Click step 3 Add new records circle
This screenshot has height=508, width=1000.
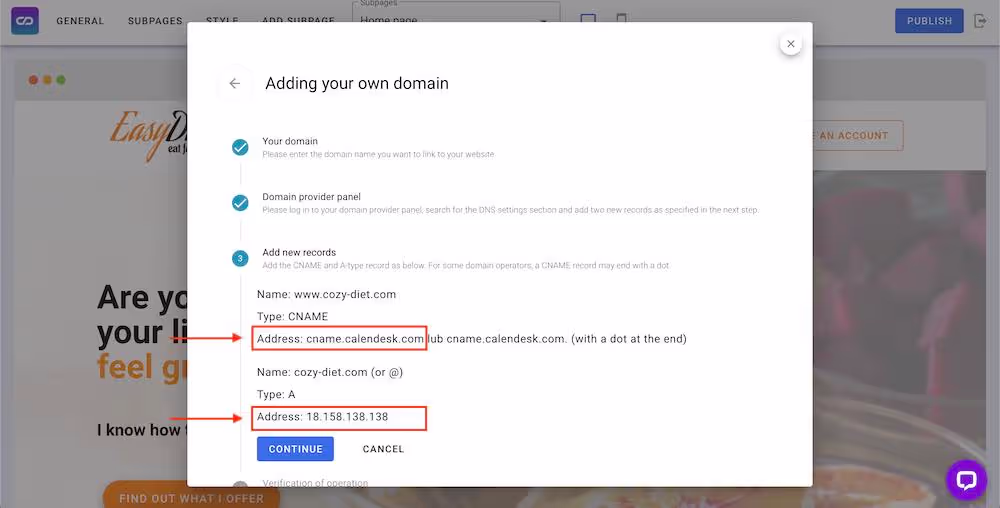pyautogui.click(x=240, y=259)
